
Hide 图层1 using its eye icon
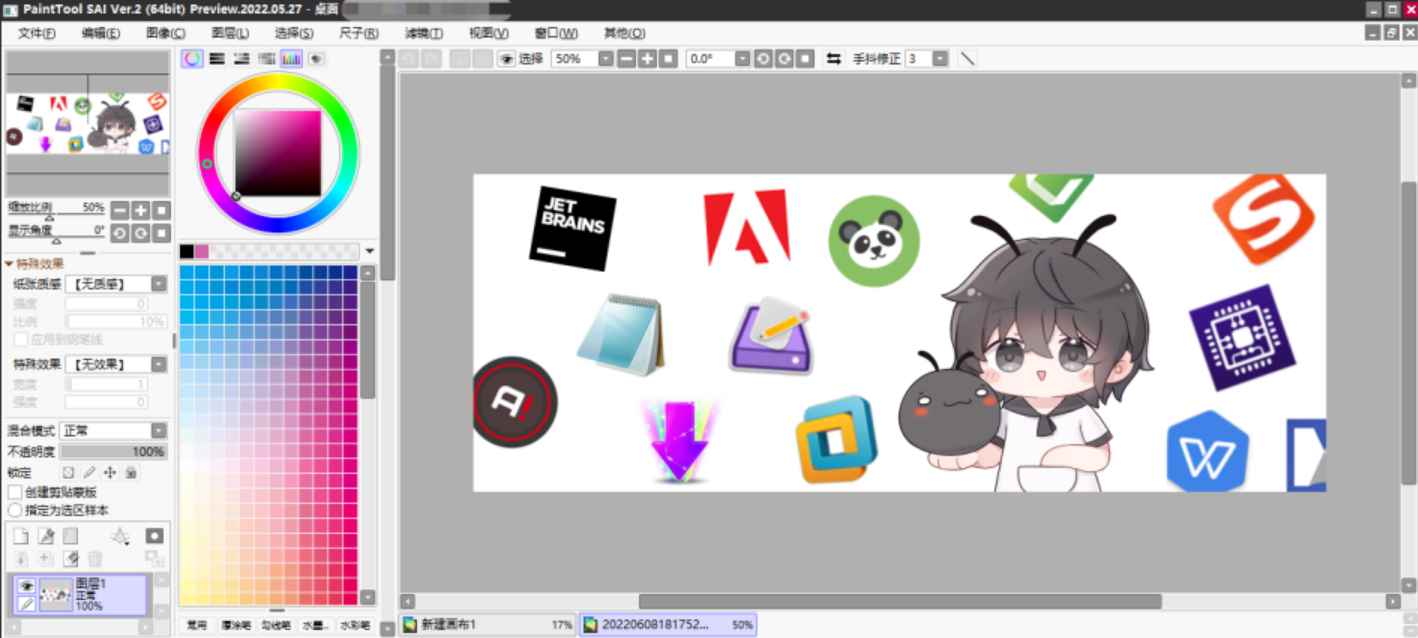point(26,586)
